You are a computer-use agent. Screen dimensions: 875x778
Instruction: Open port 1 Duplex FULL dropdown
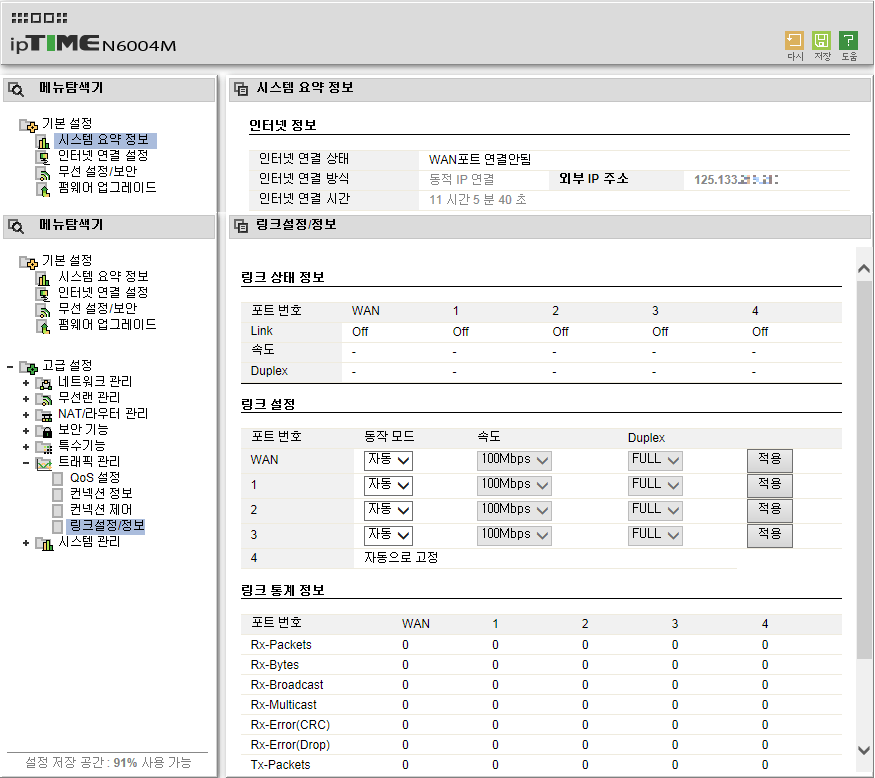655,485
